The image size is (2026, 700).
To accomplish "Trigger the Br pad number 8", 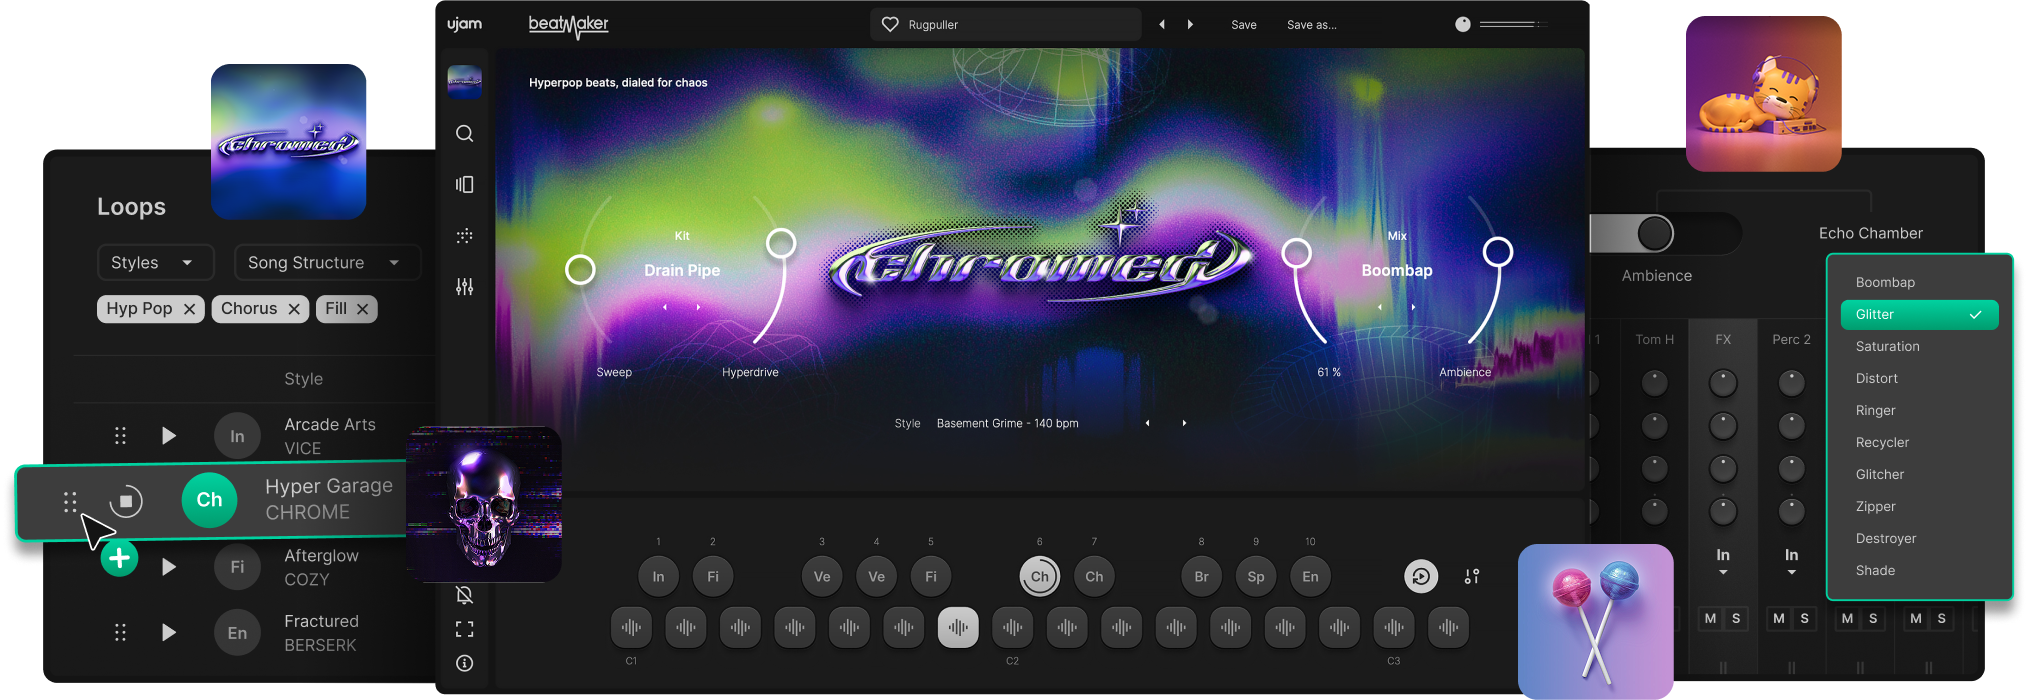I will tap(1201, 576).
